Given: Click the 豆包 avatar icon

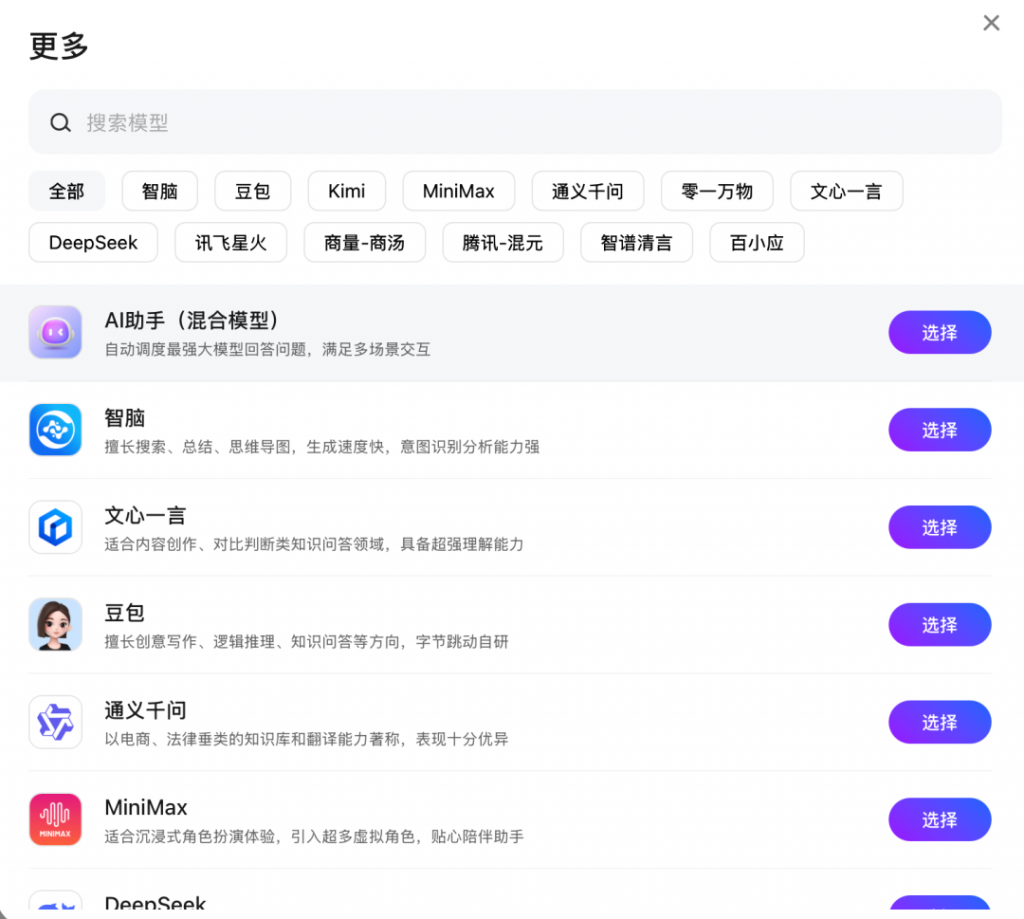Looking at the screenshot, I should click(56, 624).
